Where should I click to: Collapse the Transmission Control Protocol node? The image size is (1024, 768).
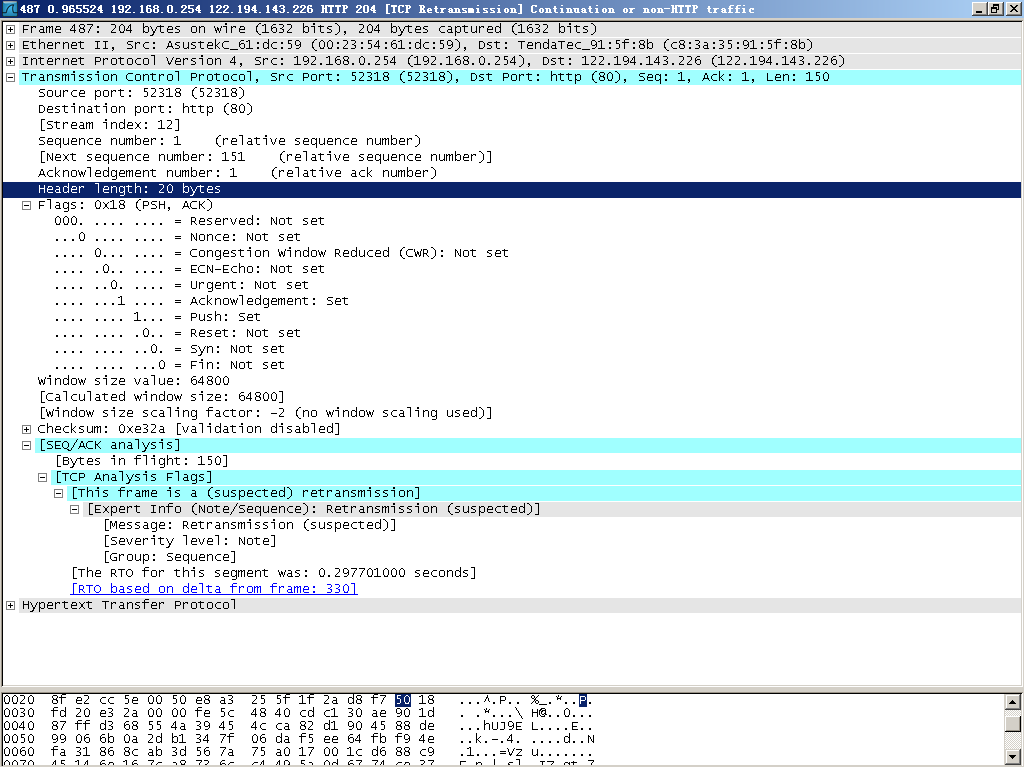coord(10,77)
